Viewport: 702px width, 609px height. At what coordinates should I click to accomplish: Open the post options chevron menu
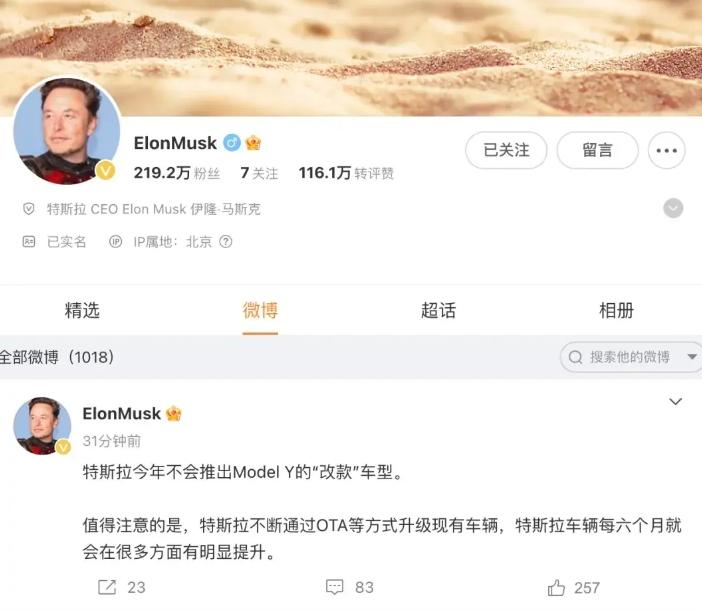point(675,401)
